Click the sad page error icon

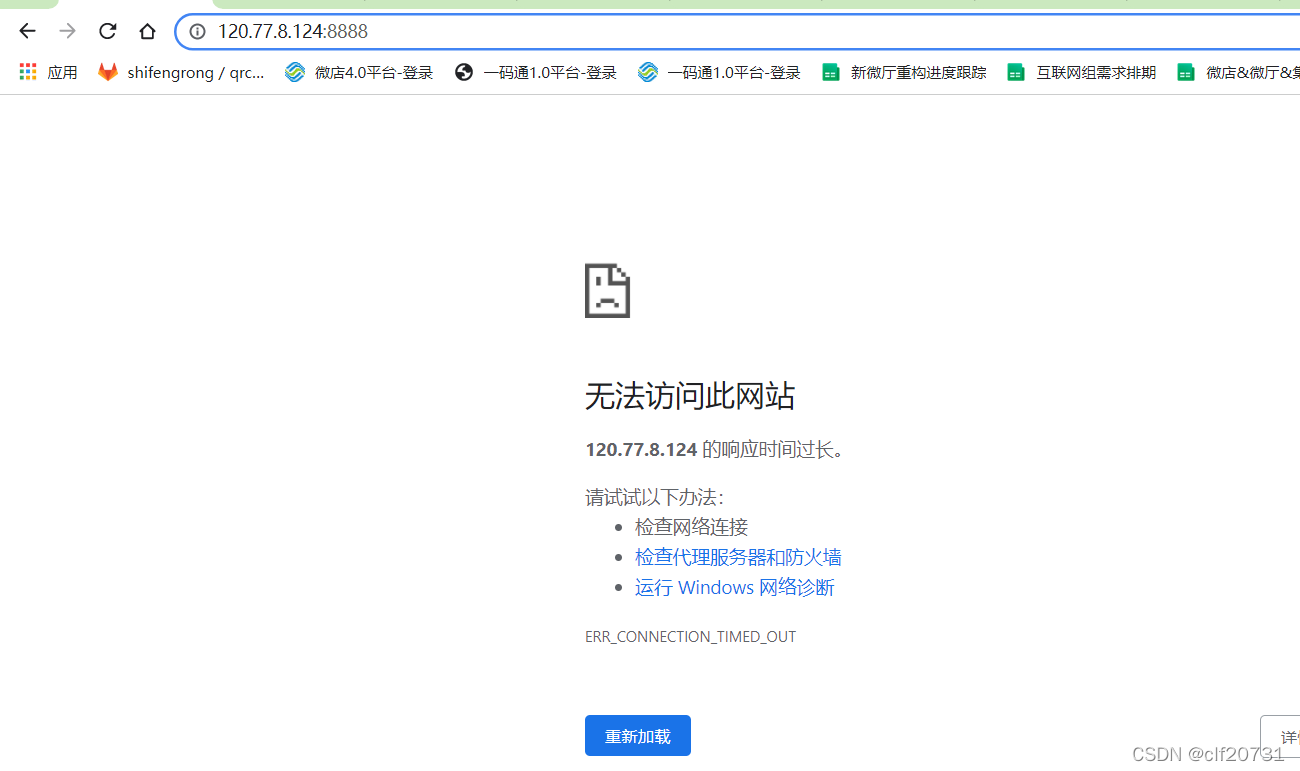point(607,291)
